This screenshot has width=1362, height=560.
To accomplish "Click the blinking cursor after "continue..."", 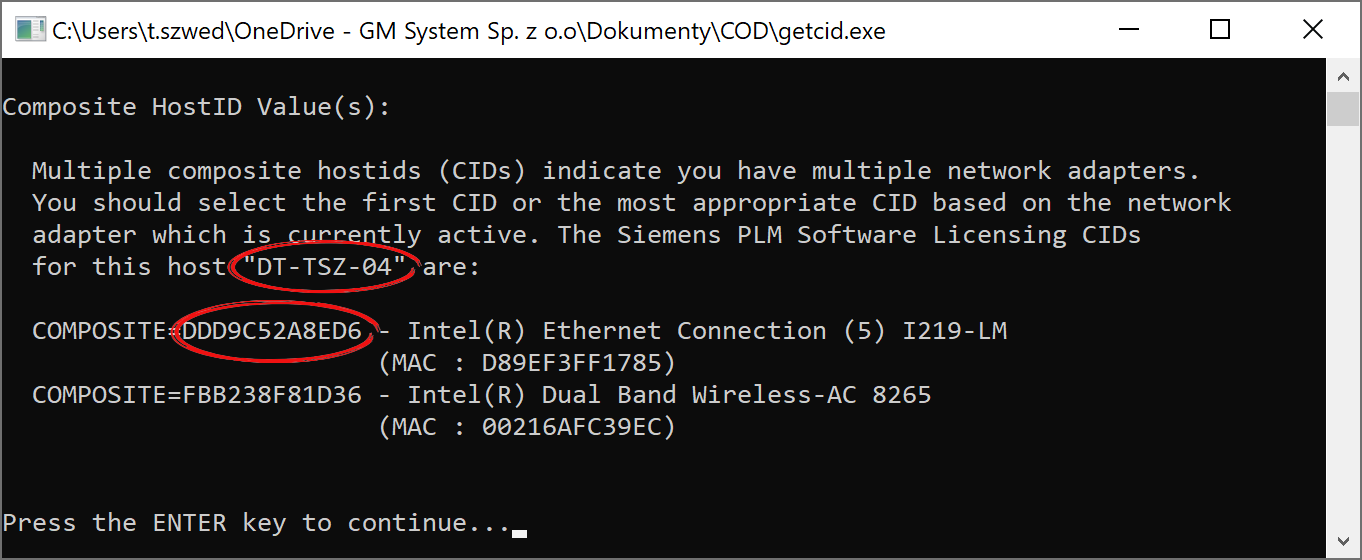I will click(519, 533).
